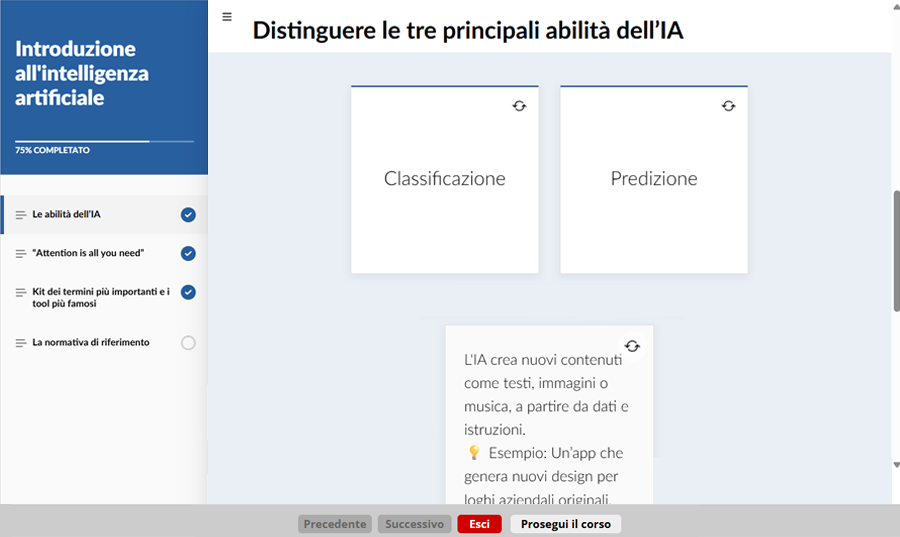Click the lines icon beside Kit dei termini
Image resolution: width=900 pixels, height=537 pixels.
click(21, 292)
